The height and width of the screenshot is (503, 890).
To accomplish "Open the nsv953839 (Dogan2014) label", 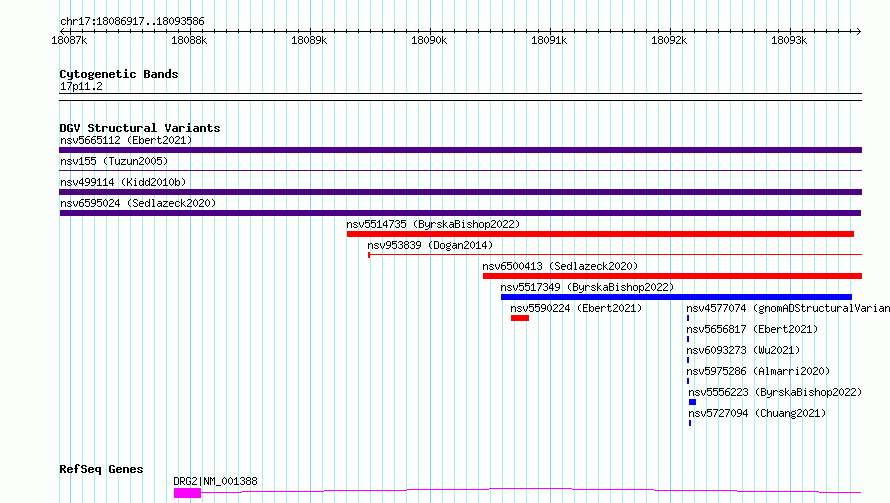I will tap(430, 245).
